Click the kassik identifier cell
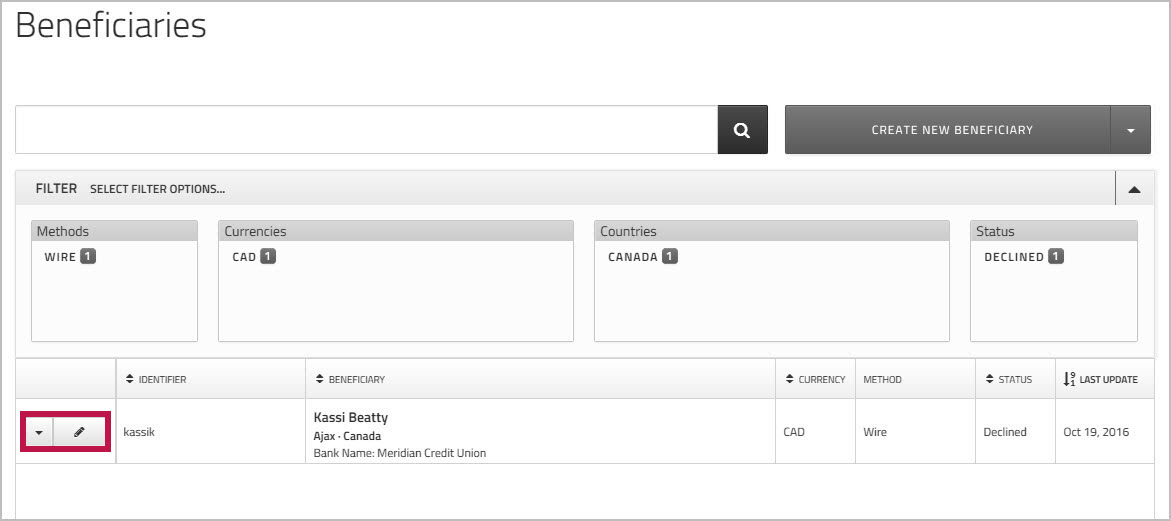Screen dimensions: 1171x521 [x=141, y=432]
